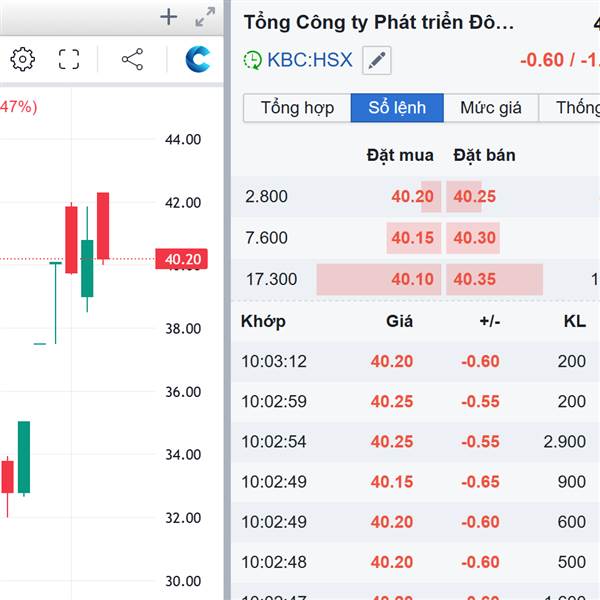The width and height of the screenshot is (600, 600).
Task: Select the Sổ lệnh tab
Action: coord(397,108)
